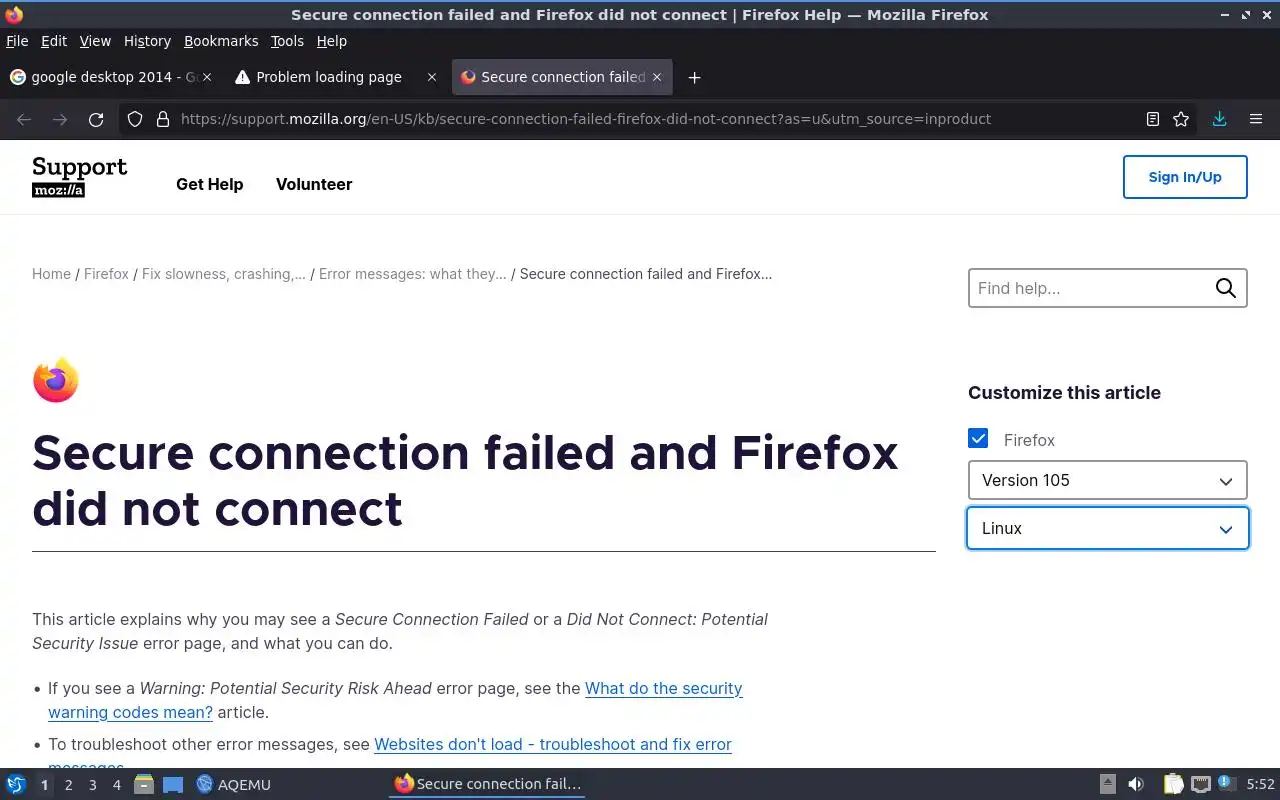
Task: Open the downloads panel
Action: [x=1219, y=119]
